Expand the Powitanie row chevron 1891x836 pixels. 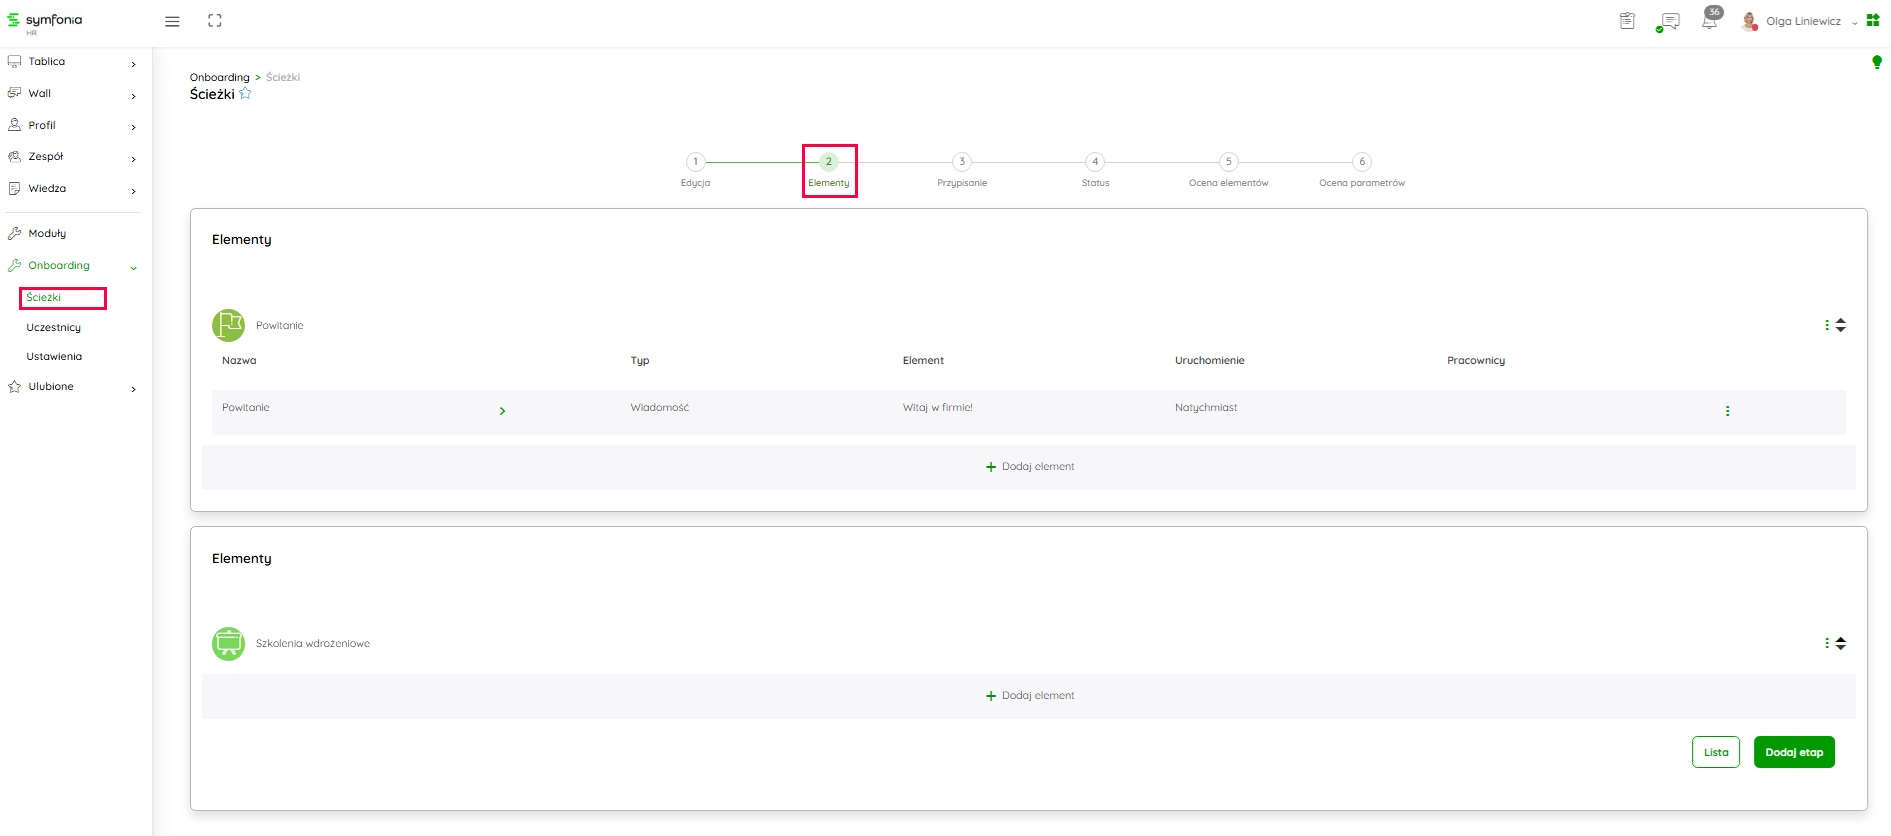502,411
